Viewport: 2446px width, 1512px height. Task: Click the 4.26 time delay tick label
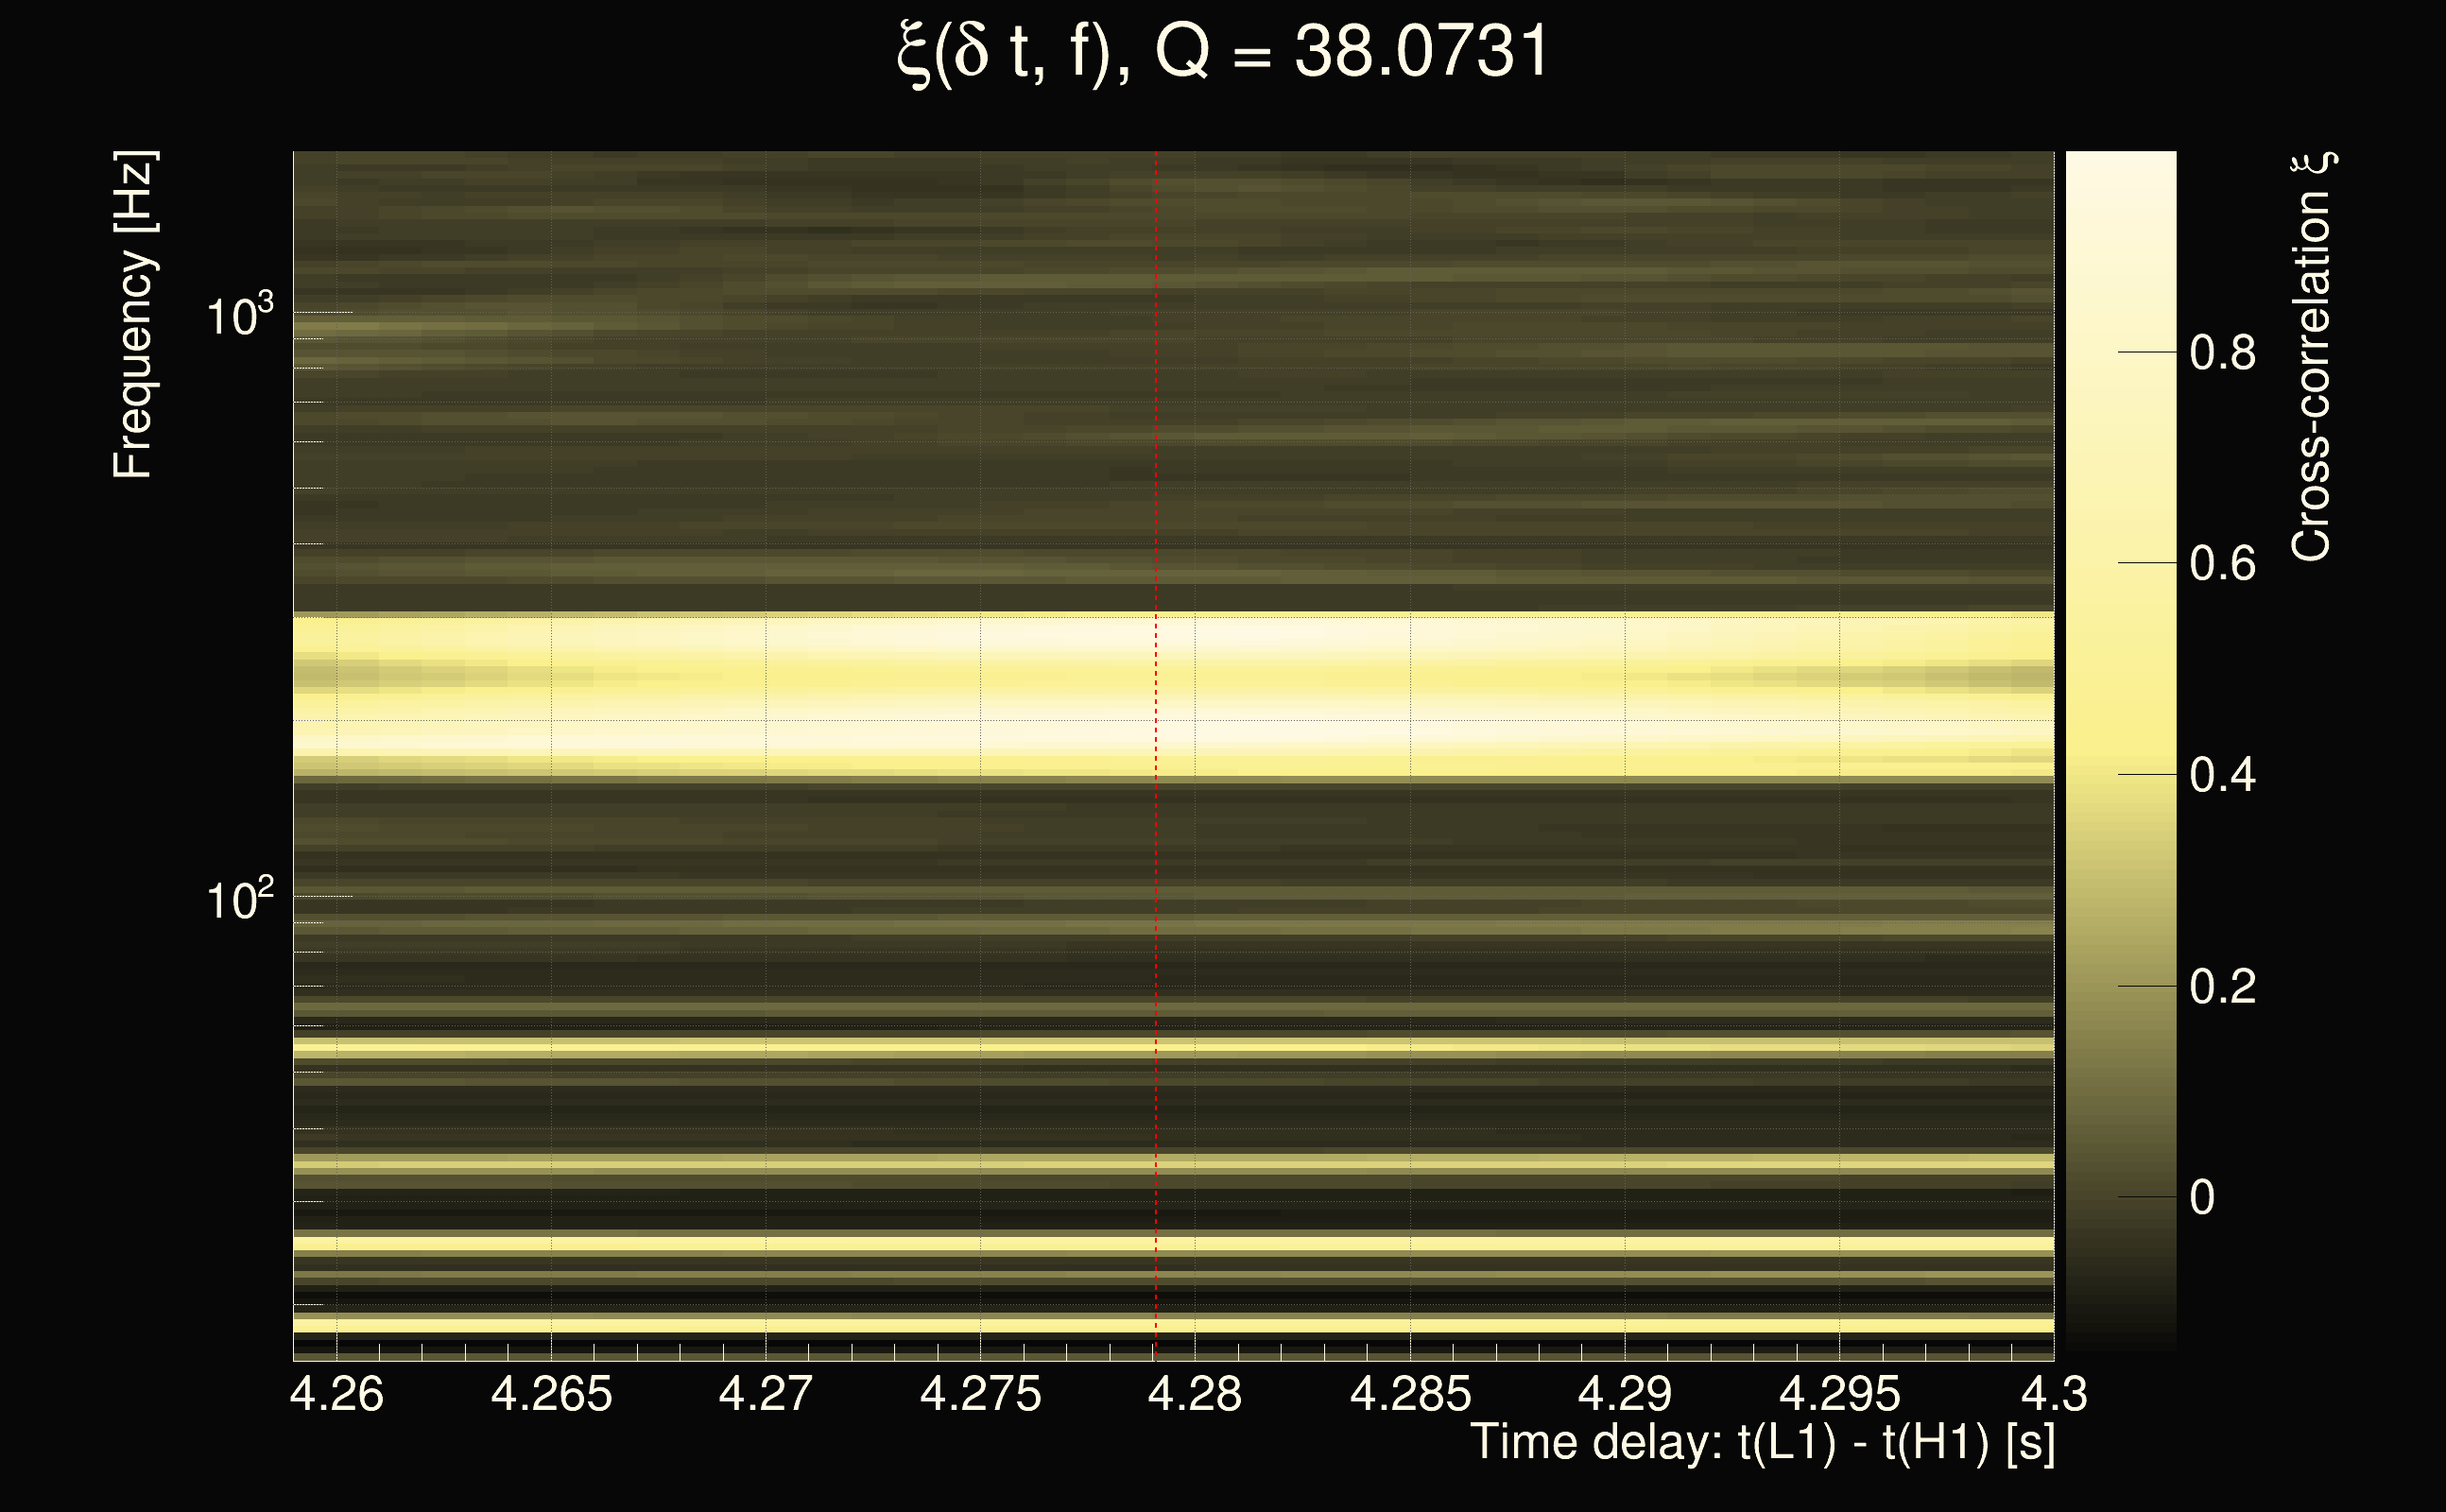click(337, 1394)
